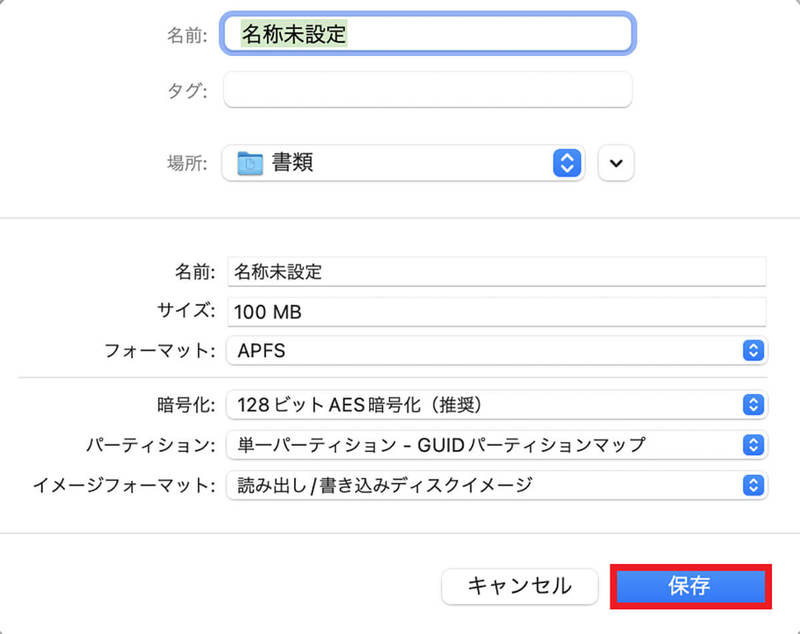Viewport: 800px width, 634px height.
Task: Open the 場所 location popup showing 書類
Action: [x=403, y=163]
